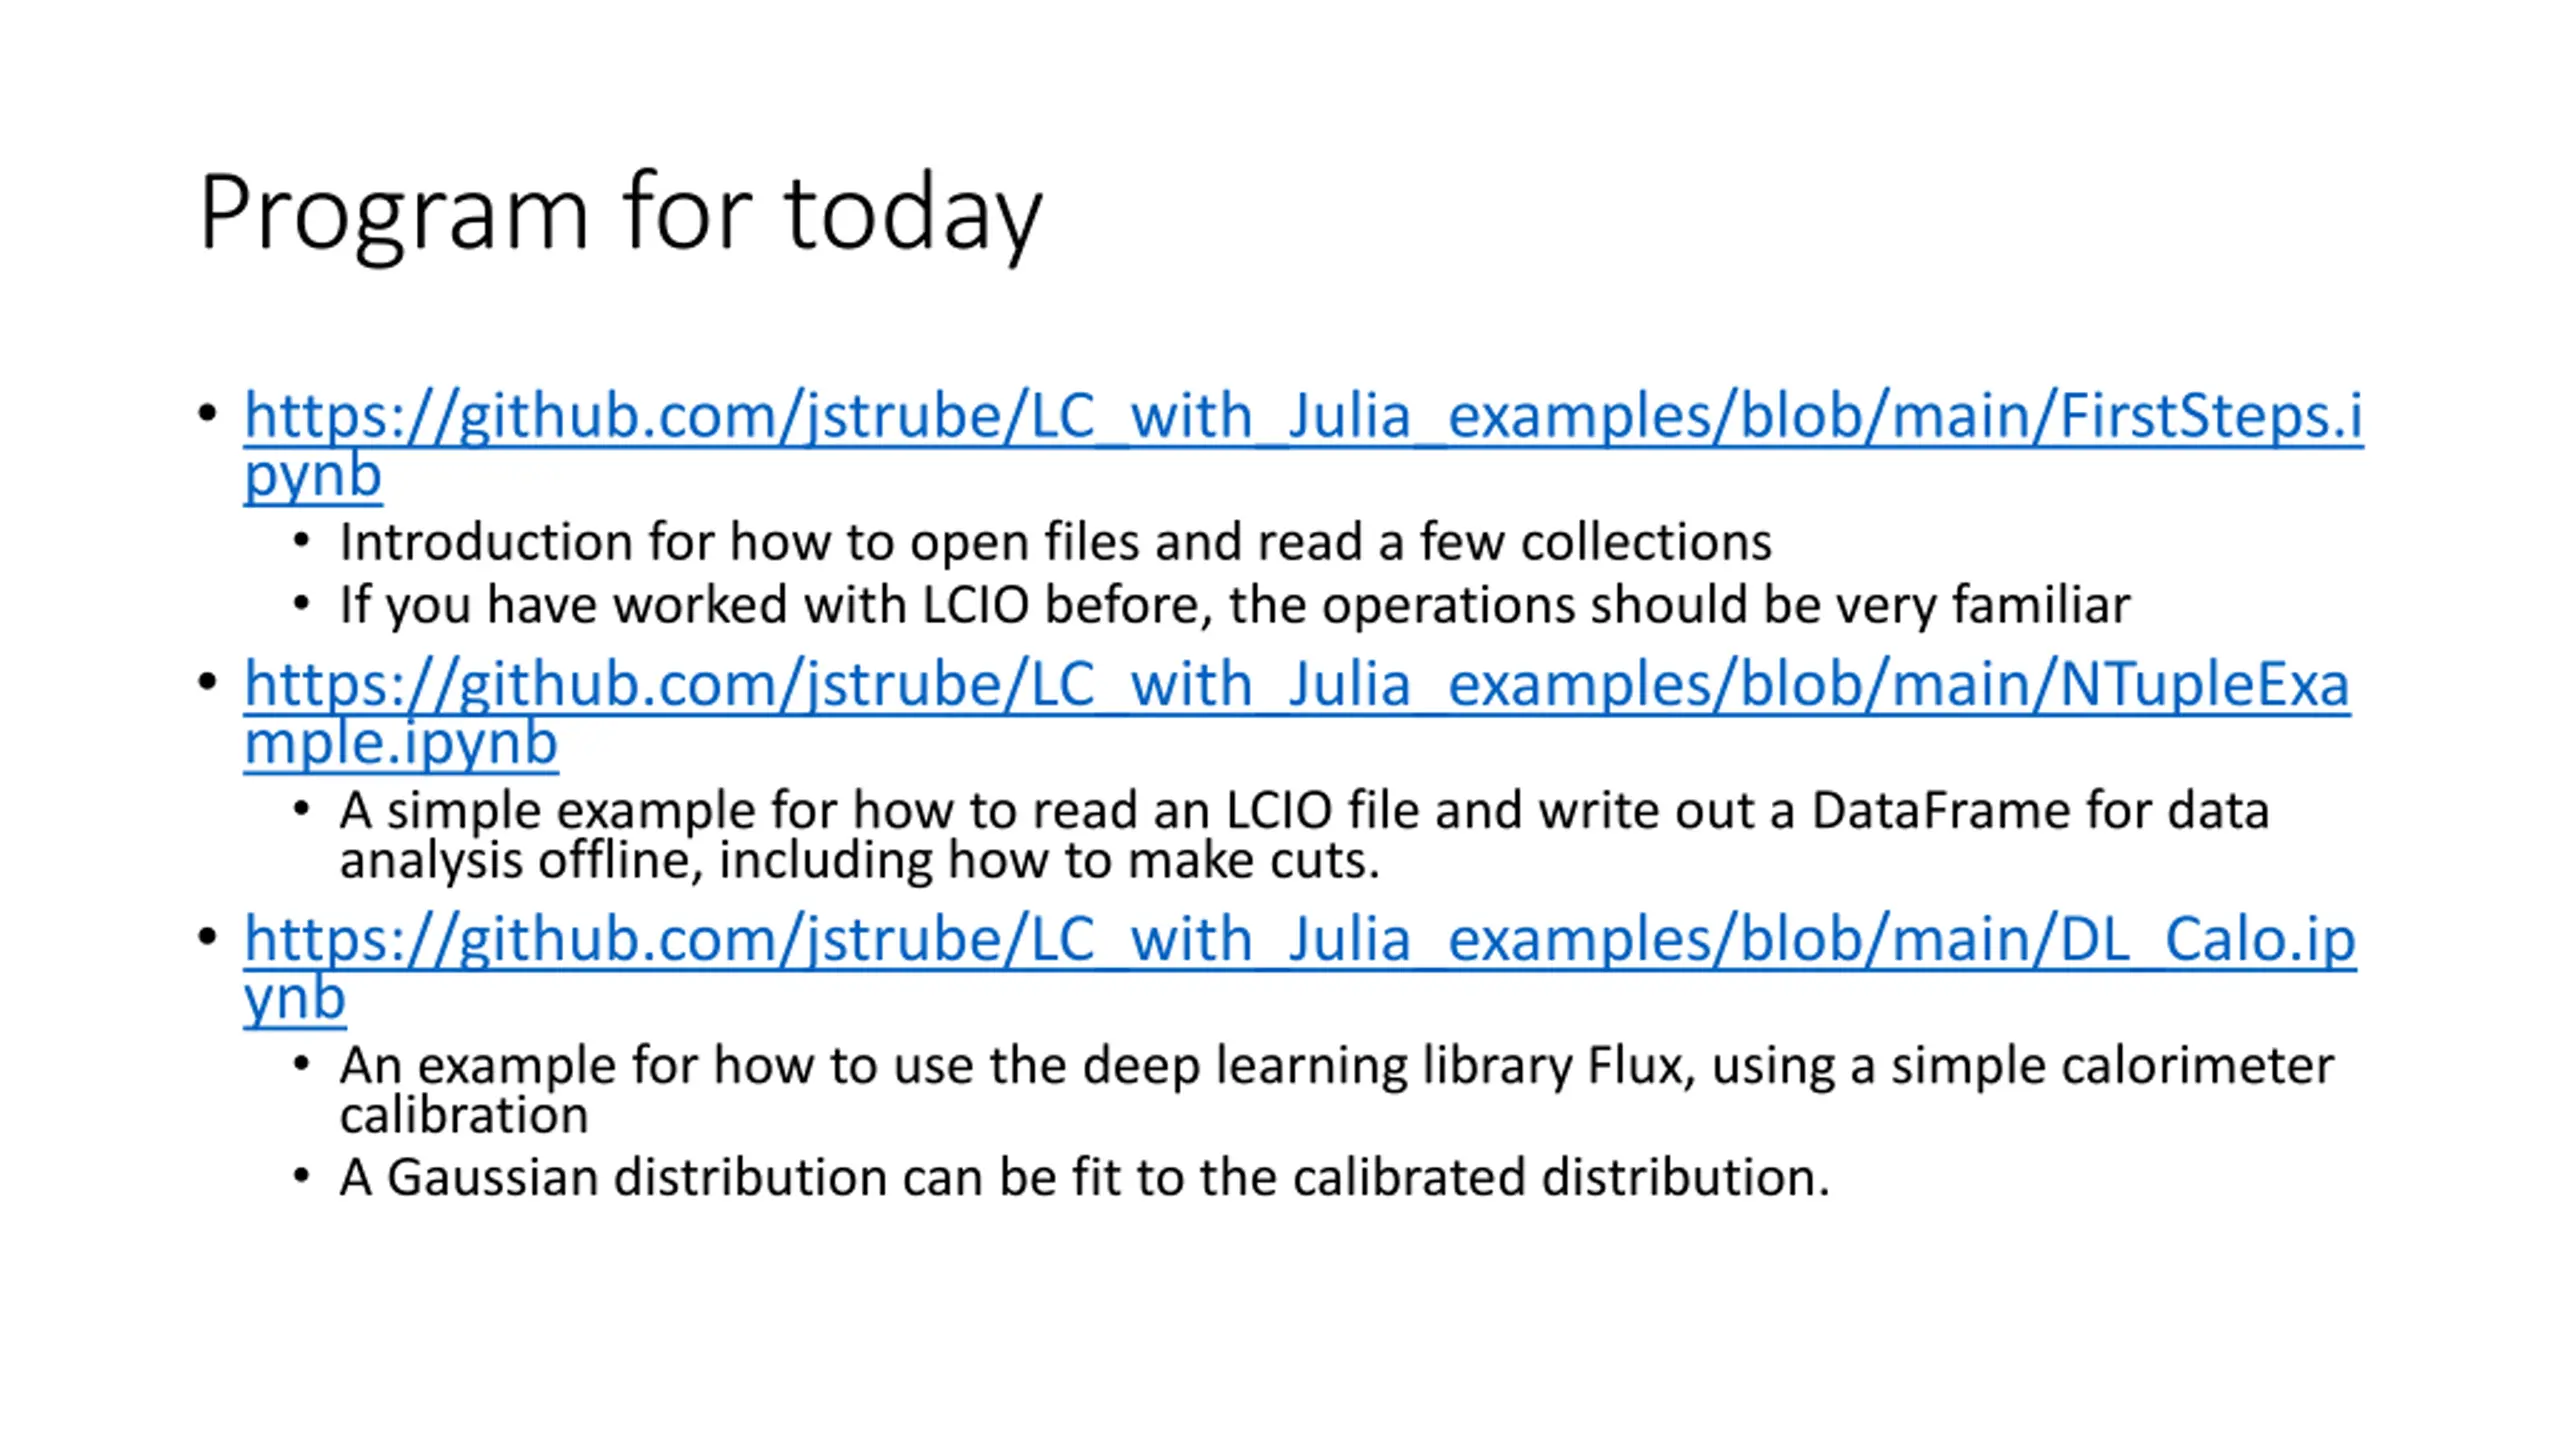
Task: Click 'Introduction for how to open files' bullet
Action: point(1055,542)
